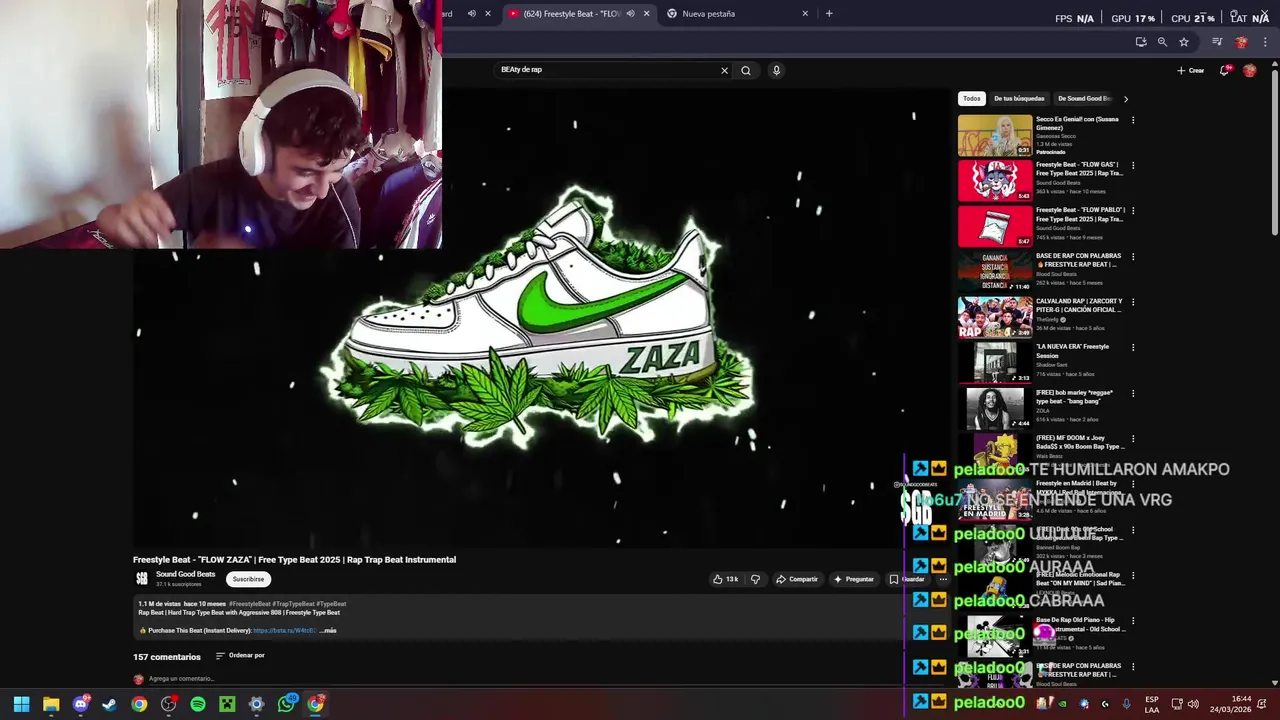Open the Crear upload menu
The image size is (1280, 720).
pos(1191,70)
